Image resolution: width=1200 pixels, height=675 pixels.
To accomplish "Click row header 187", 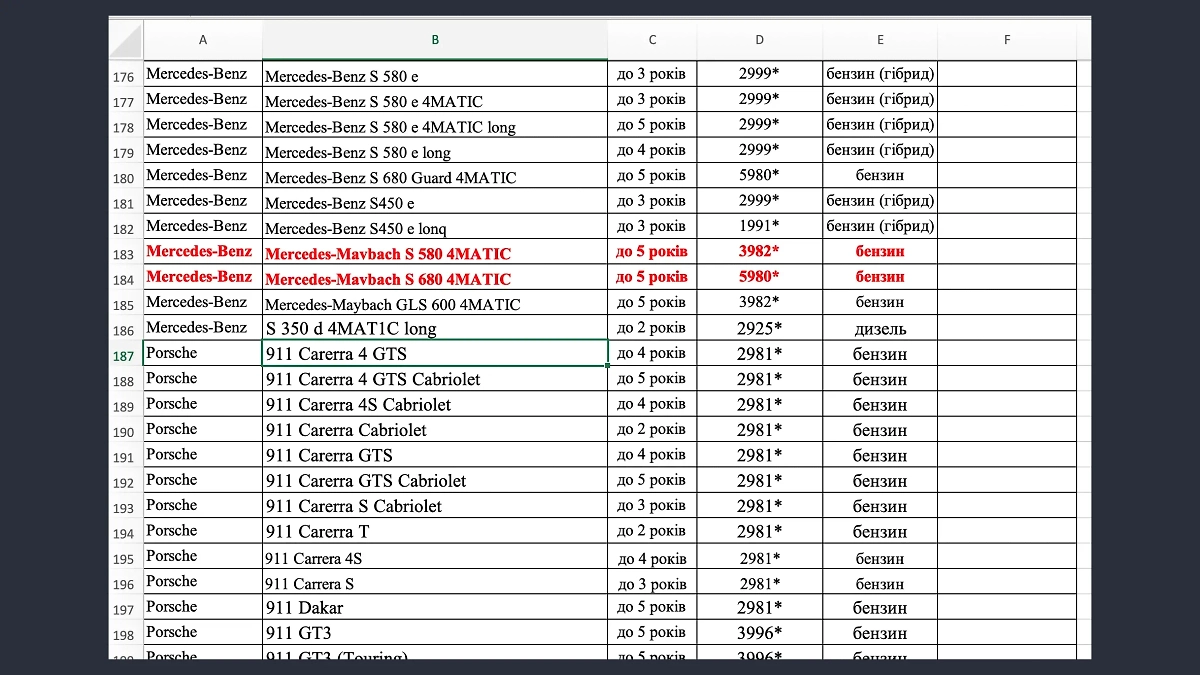I will pos(125,356).
